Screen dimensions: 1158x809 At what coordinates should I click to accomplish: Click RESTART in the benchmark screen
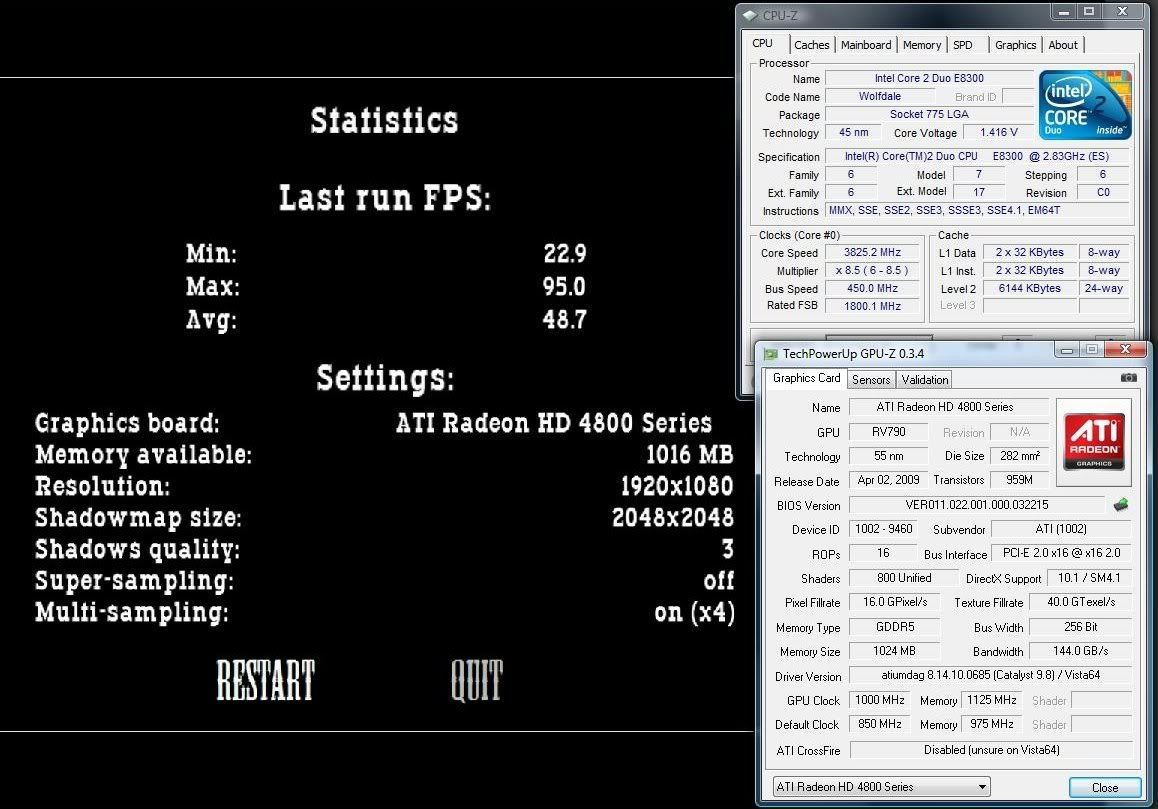[266, 680]
